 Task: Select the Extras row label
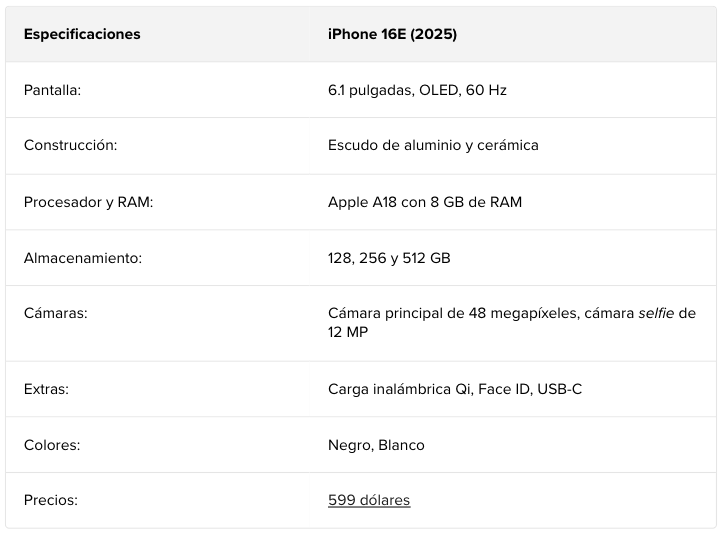(x=46, y=389)
